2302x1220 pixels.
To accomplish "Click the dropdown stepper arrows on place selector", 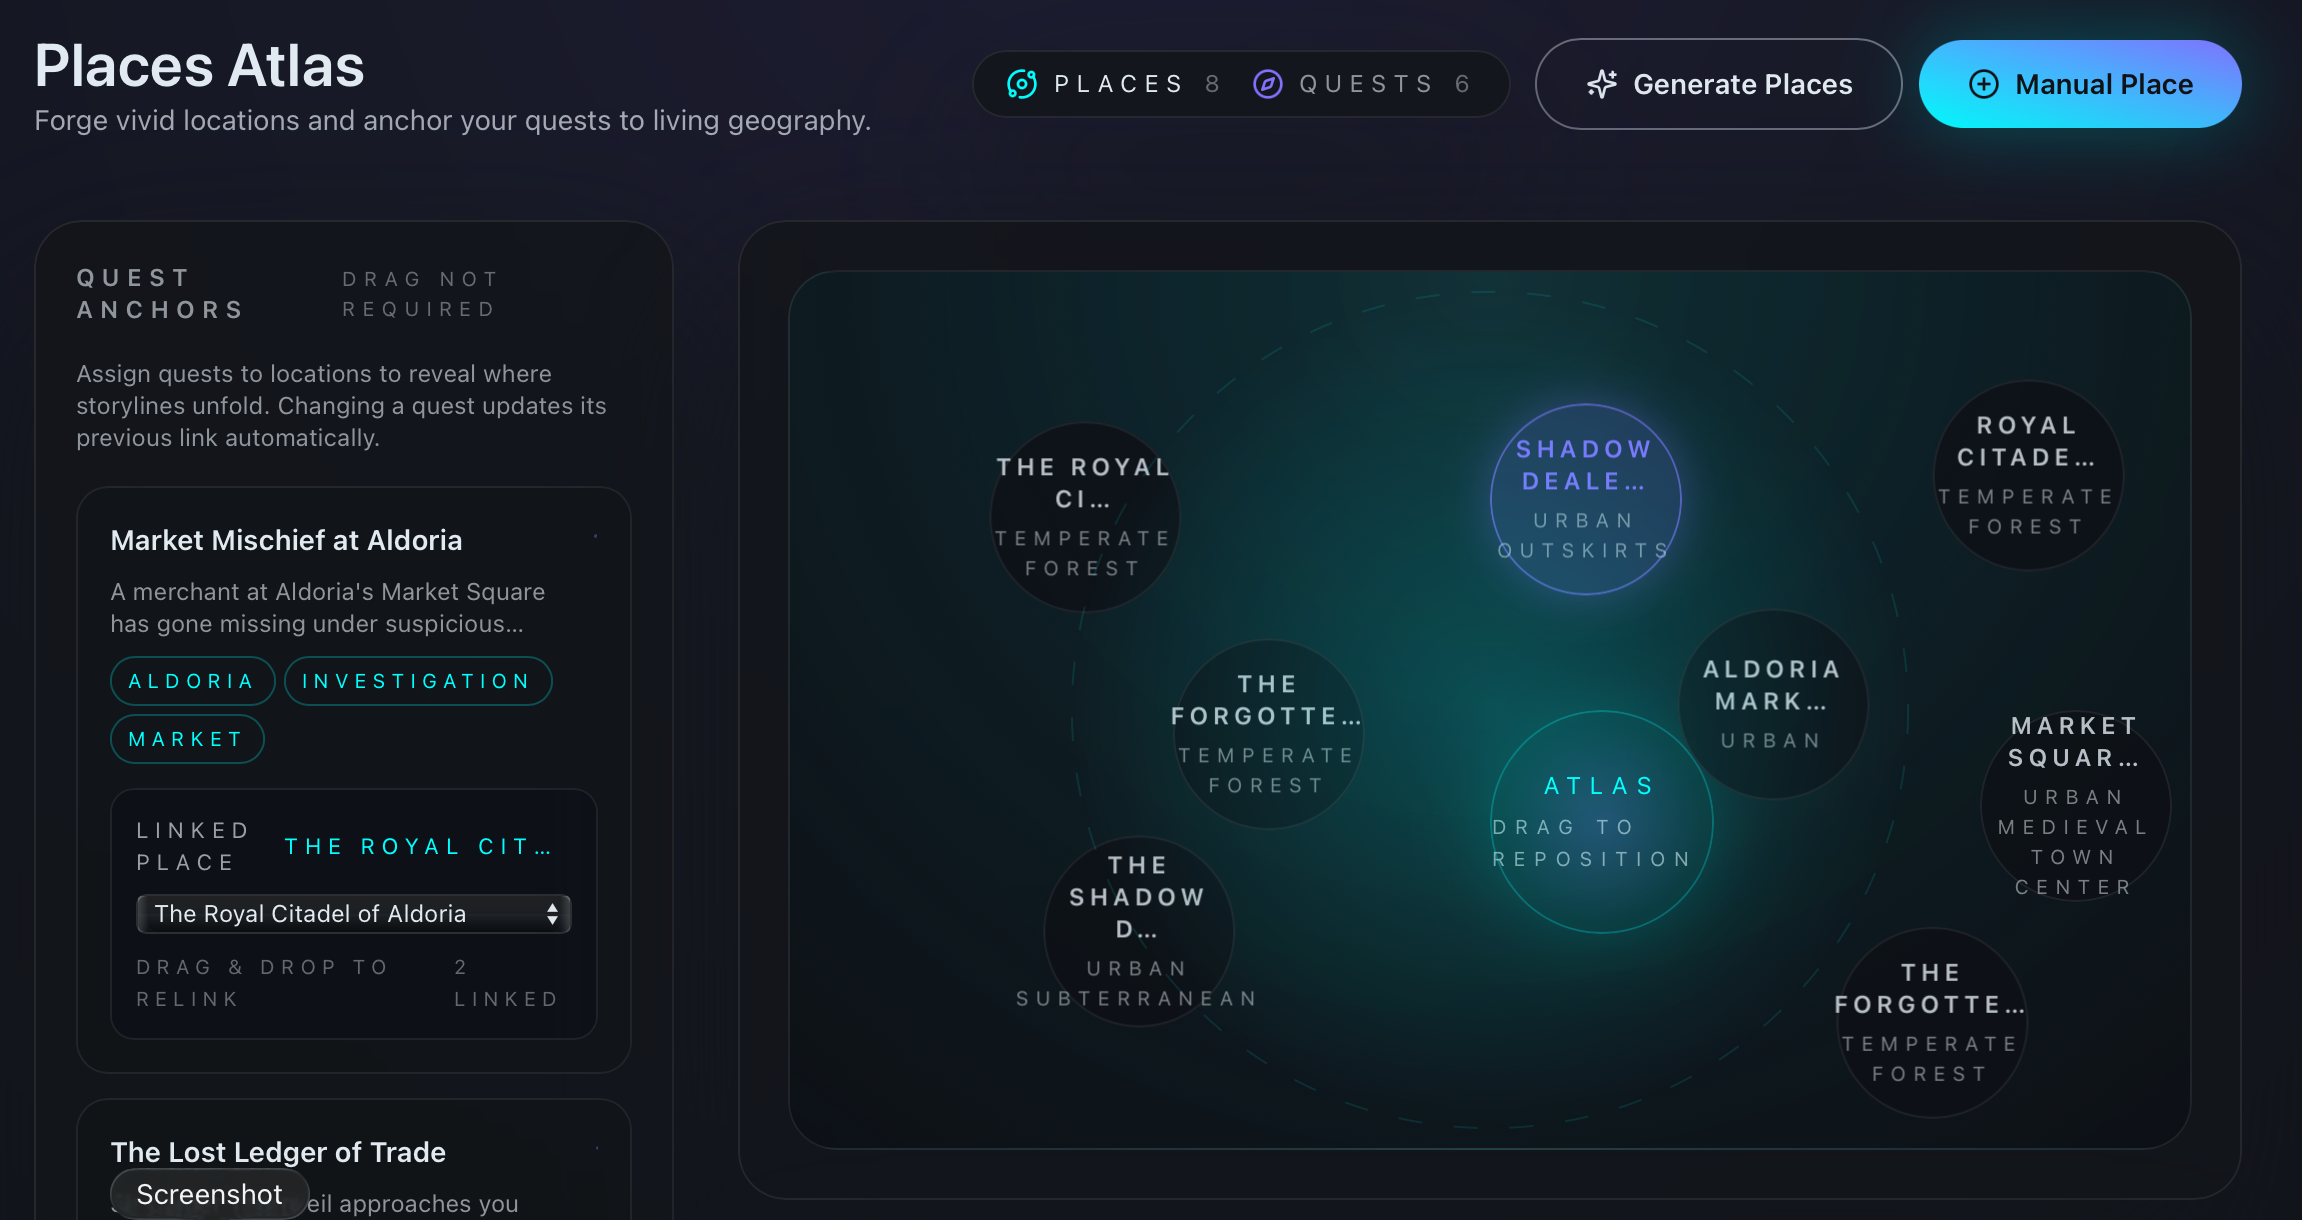I will [x=552, y=914].
